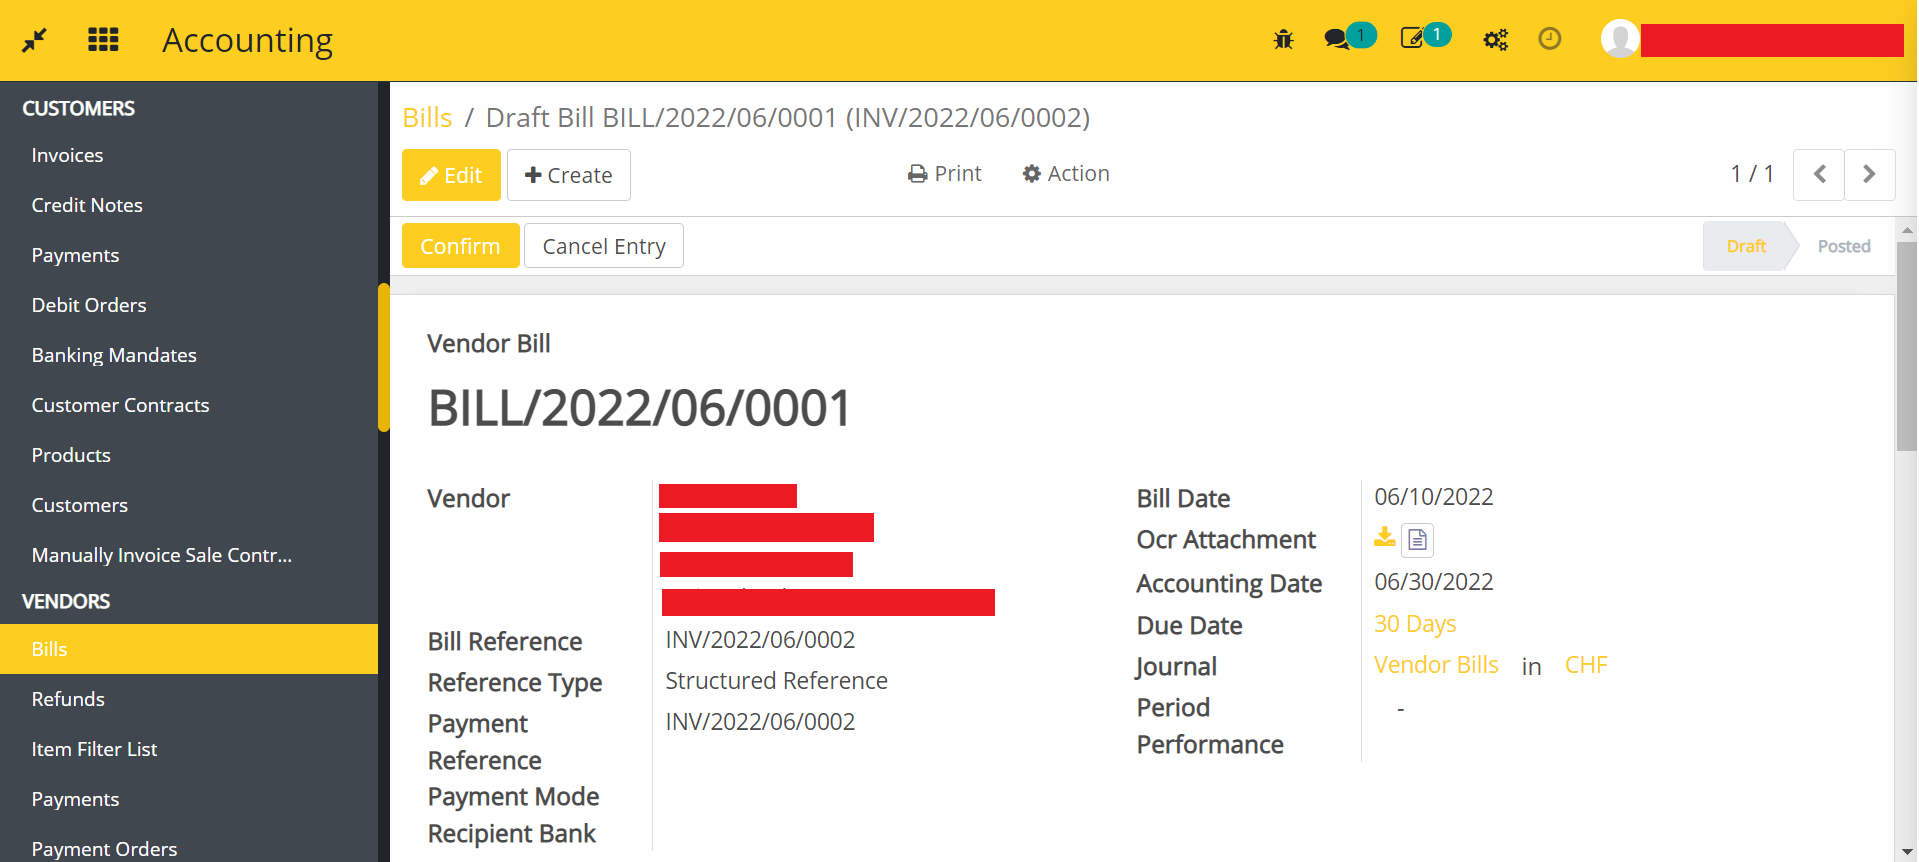Viewport: 1919px width, 862px height.
Task: Go to next record arrow
Action: point(1869,174)
